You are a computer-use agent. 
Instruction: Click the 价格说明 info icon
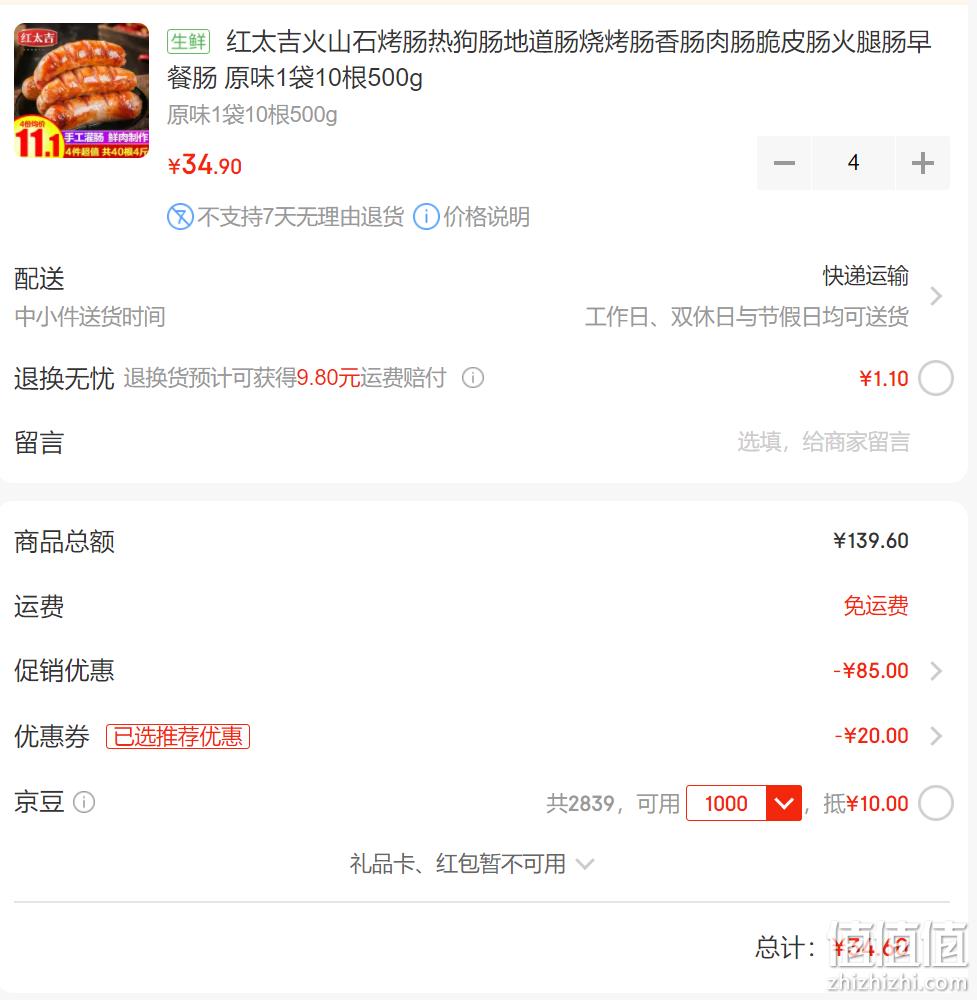427,217
